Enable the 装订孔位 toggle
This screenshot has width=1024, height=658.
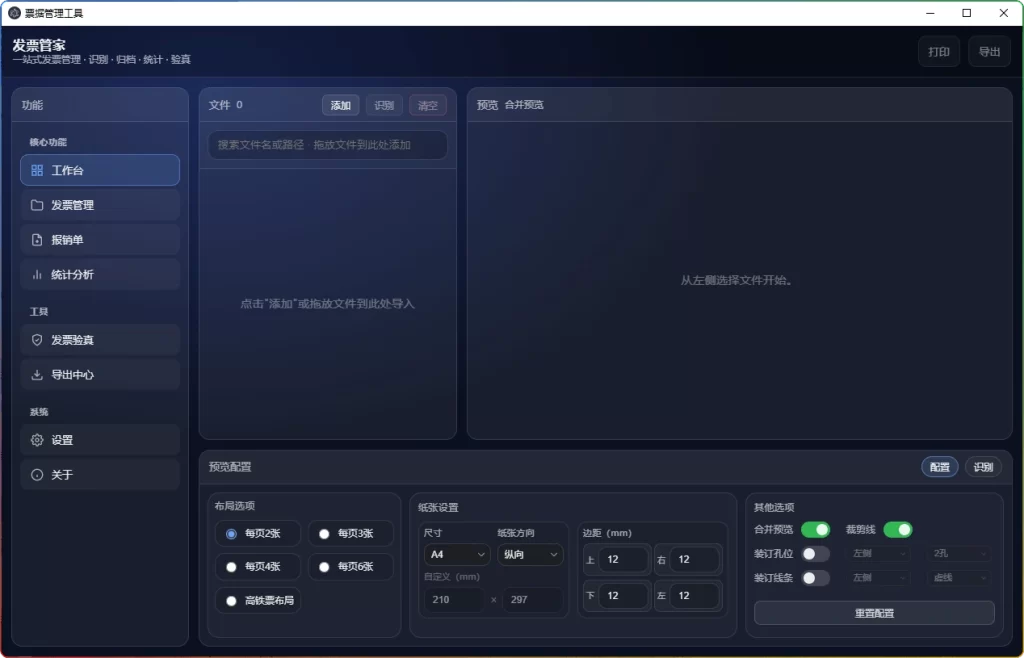pyautogui.click(x=816, y=553)
